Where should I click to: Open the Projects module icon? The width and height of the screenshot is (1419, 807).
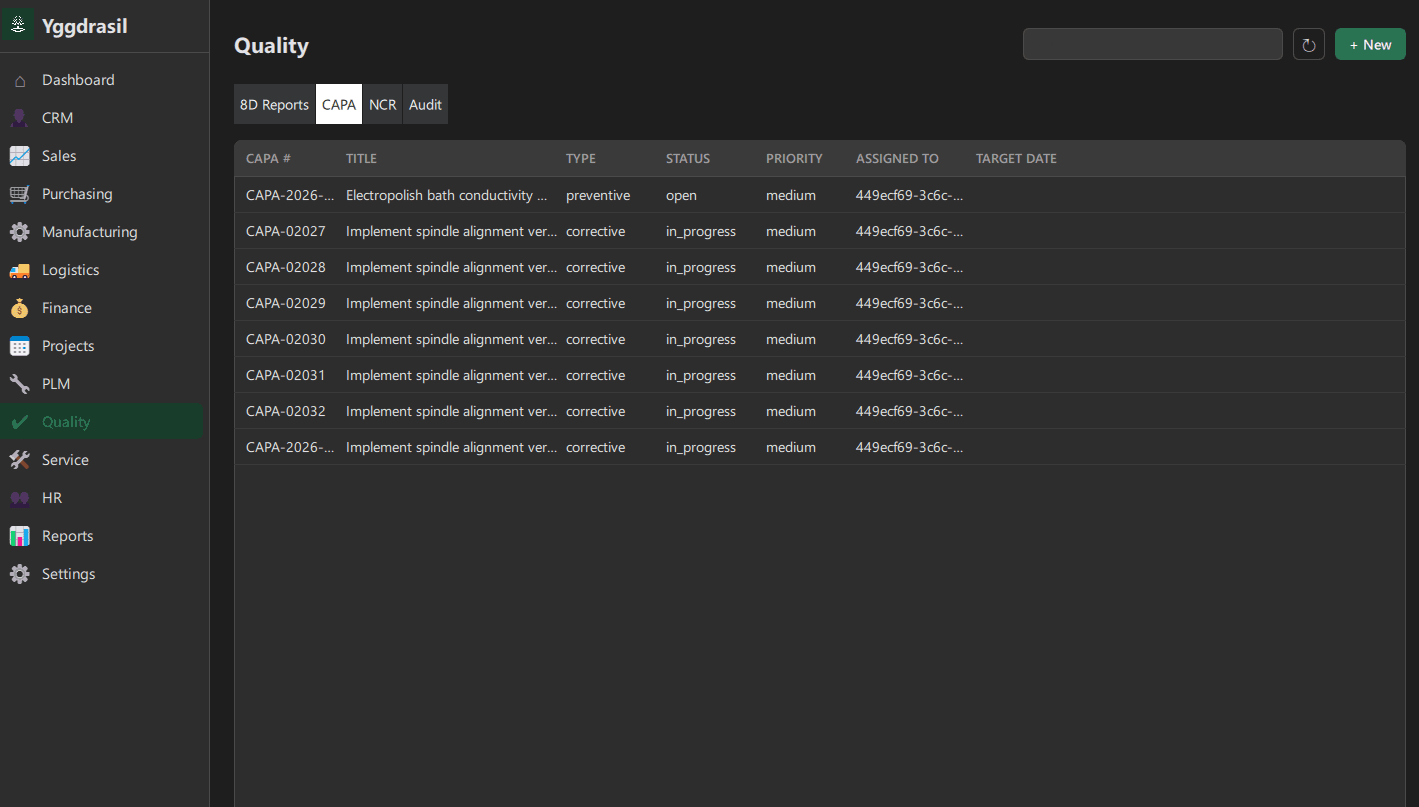(x=19, y=345)
